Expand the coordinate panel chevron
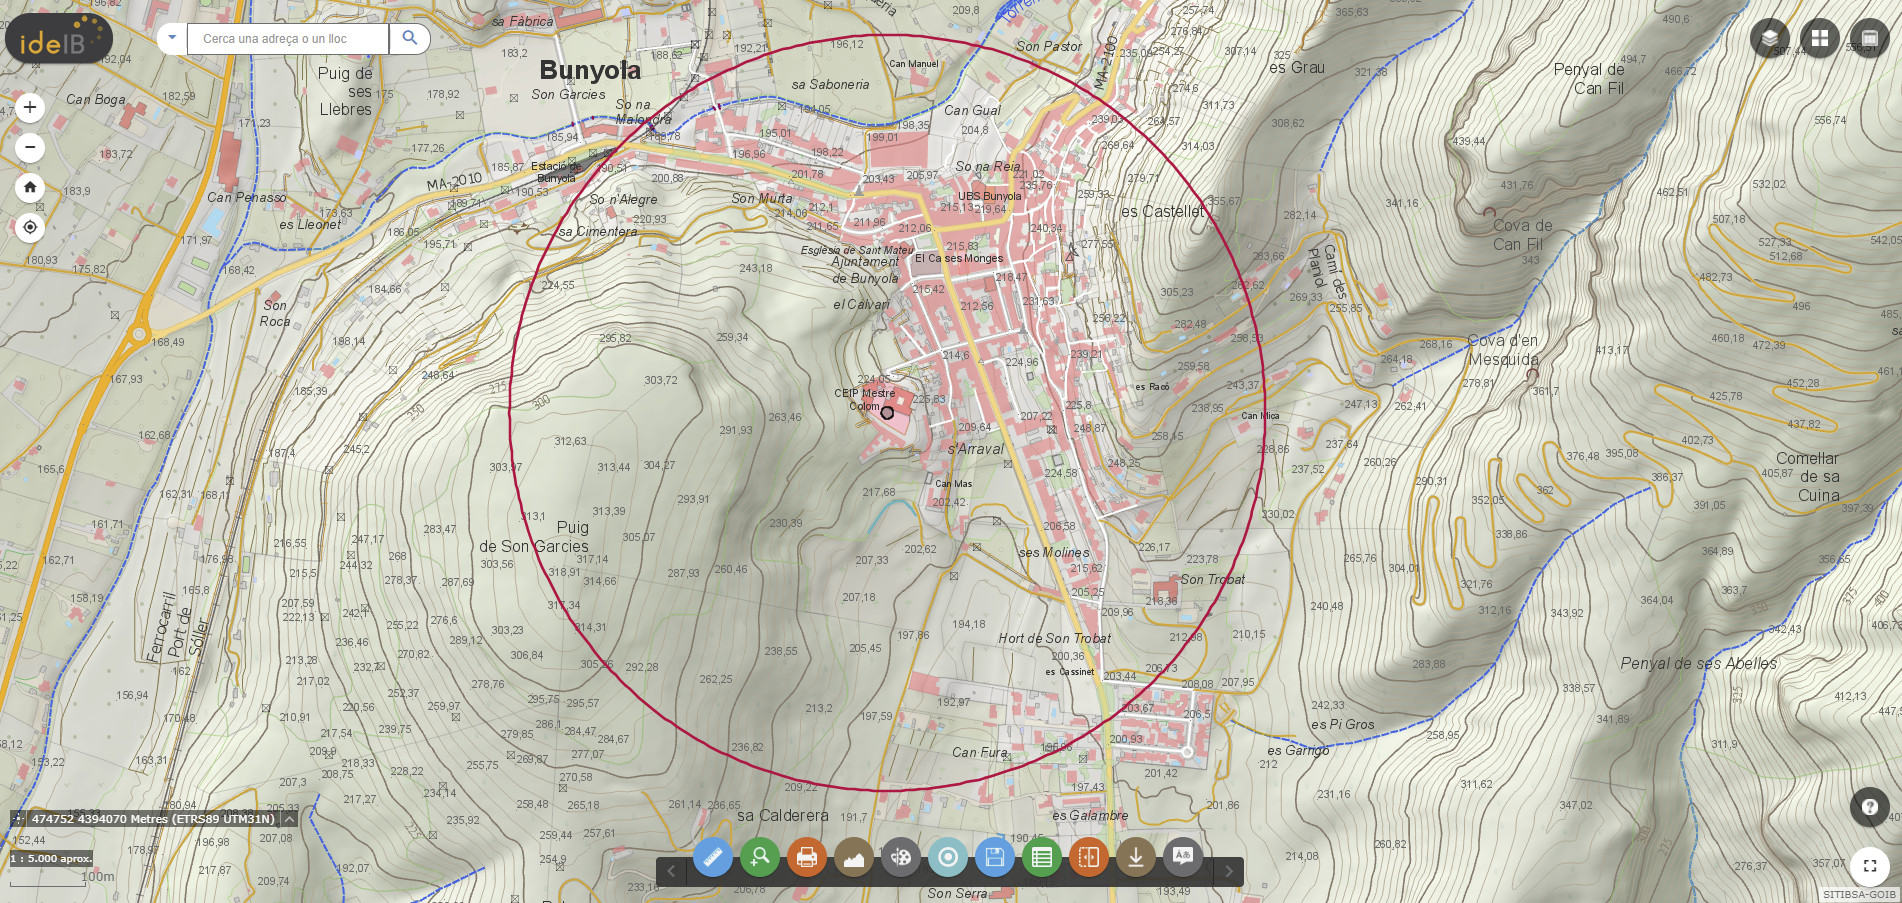The height and width of the screenshot is (903, 1902). (289, 818)
